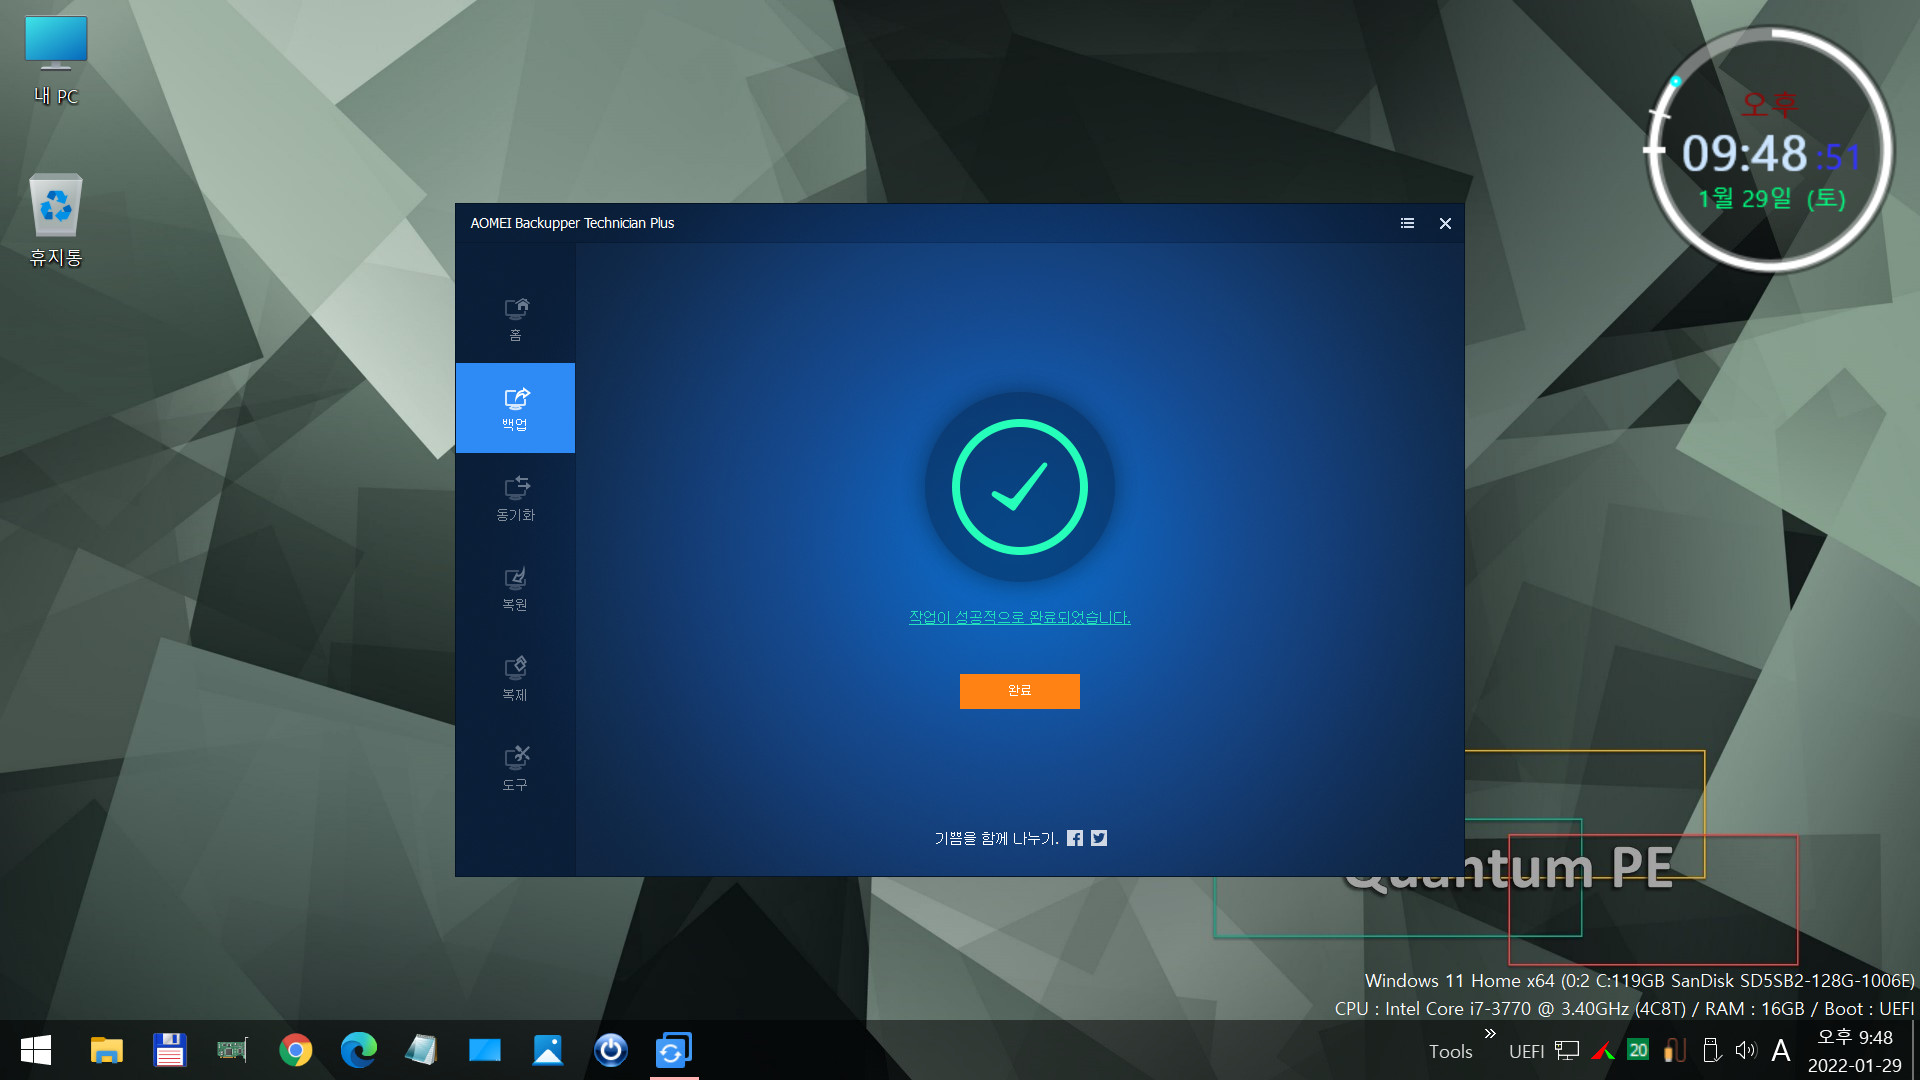Launch Microsoft Edge from taskbar

[x=358, y=1050]
